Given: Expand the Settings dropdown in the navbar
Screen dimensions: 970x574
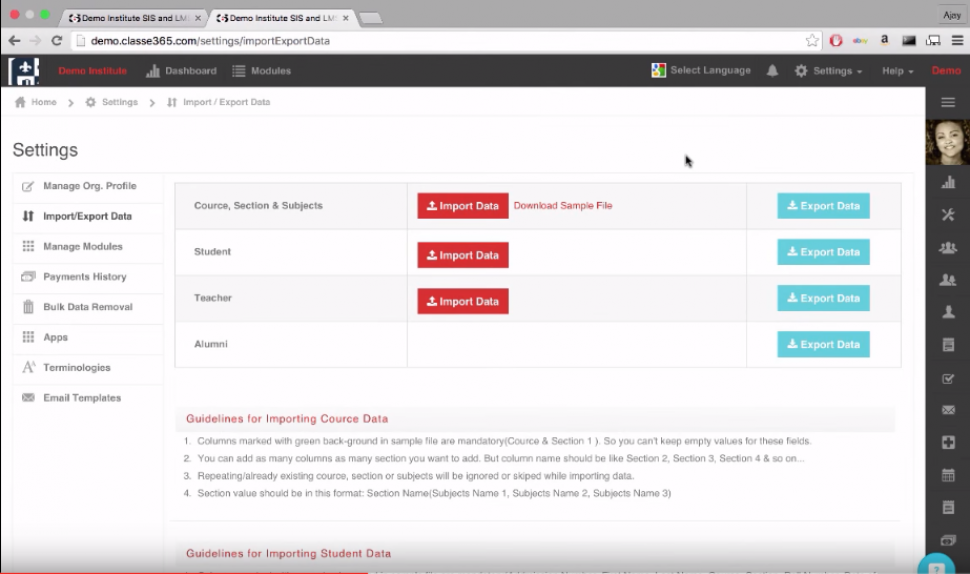Looking at the screenshot, I should point(828,71).
